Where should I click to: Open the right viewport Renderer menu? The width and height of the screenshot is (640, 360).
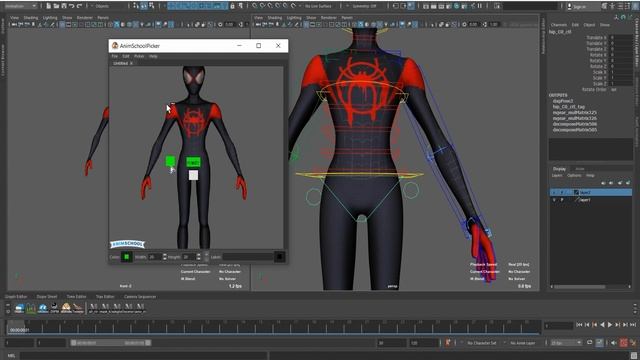tap(329, 18)
